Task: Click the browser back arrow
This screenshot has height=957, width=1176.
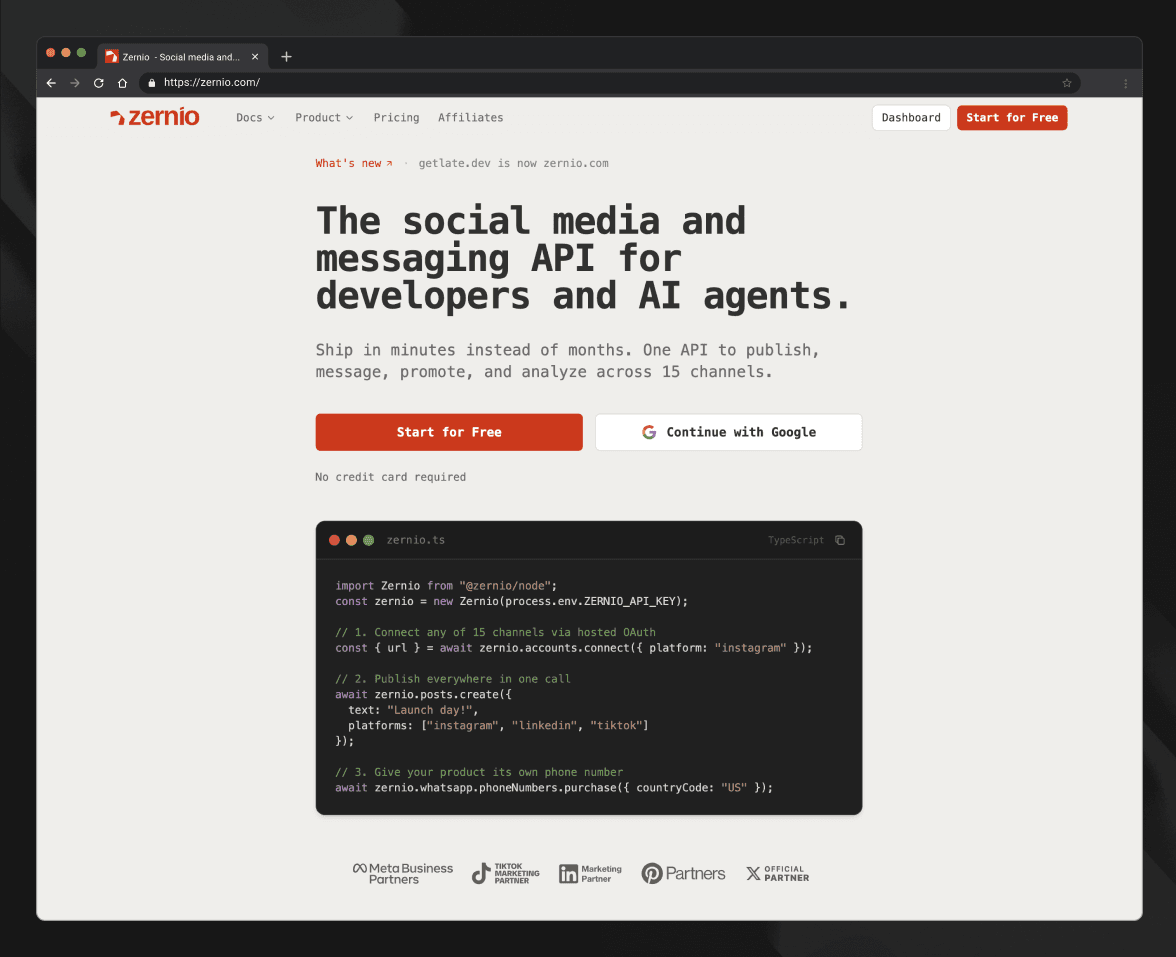Action: (x=51, y=83)
